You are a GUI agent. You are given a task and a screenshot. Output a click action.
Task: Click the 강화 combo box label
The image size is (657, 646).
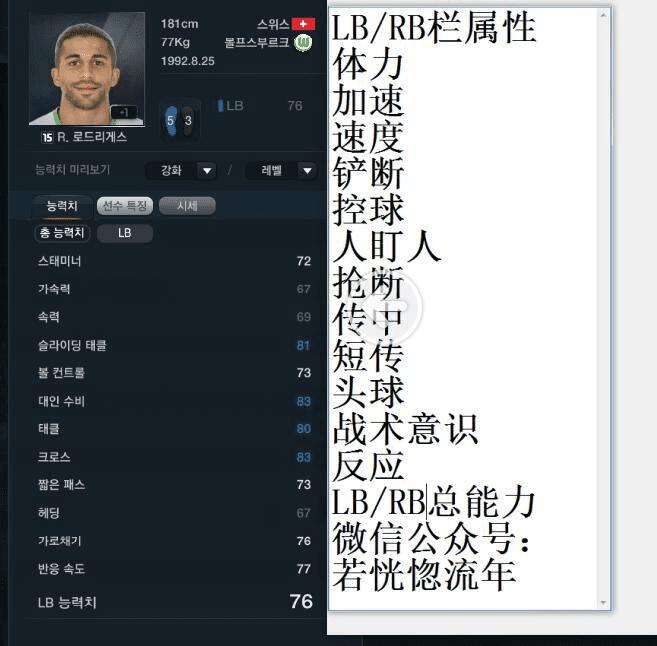tap(171, 171)
